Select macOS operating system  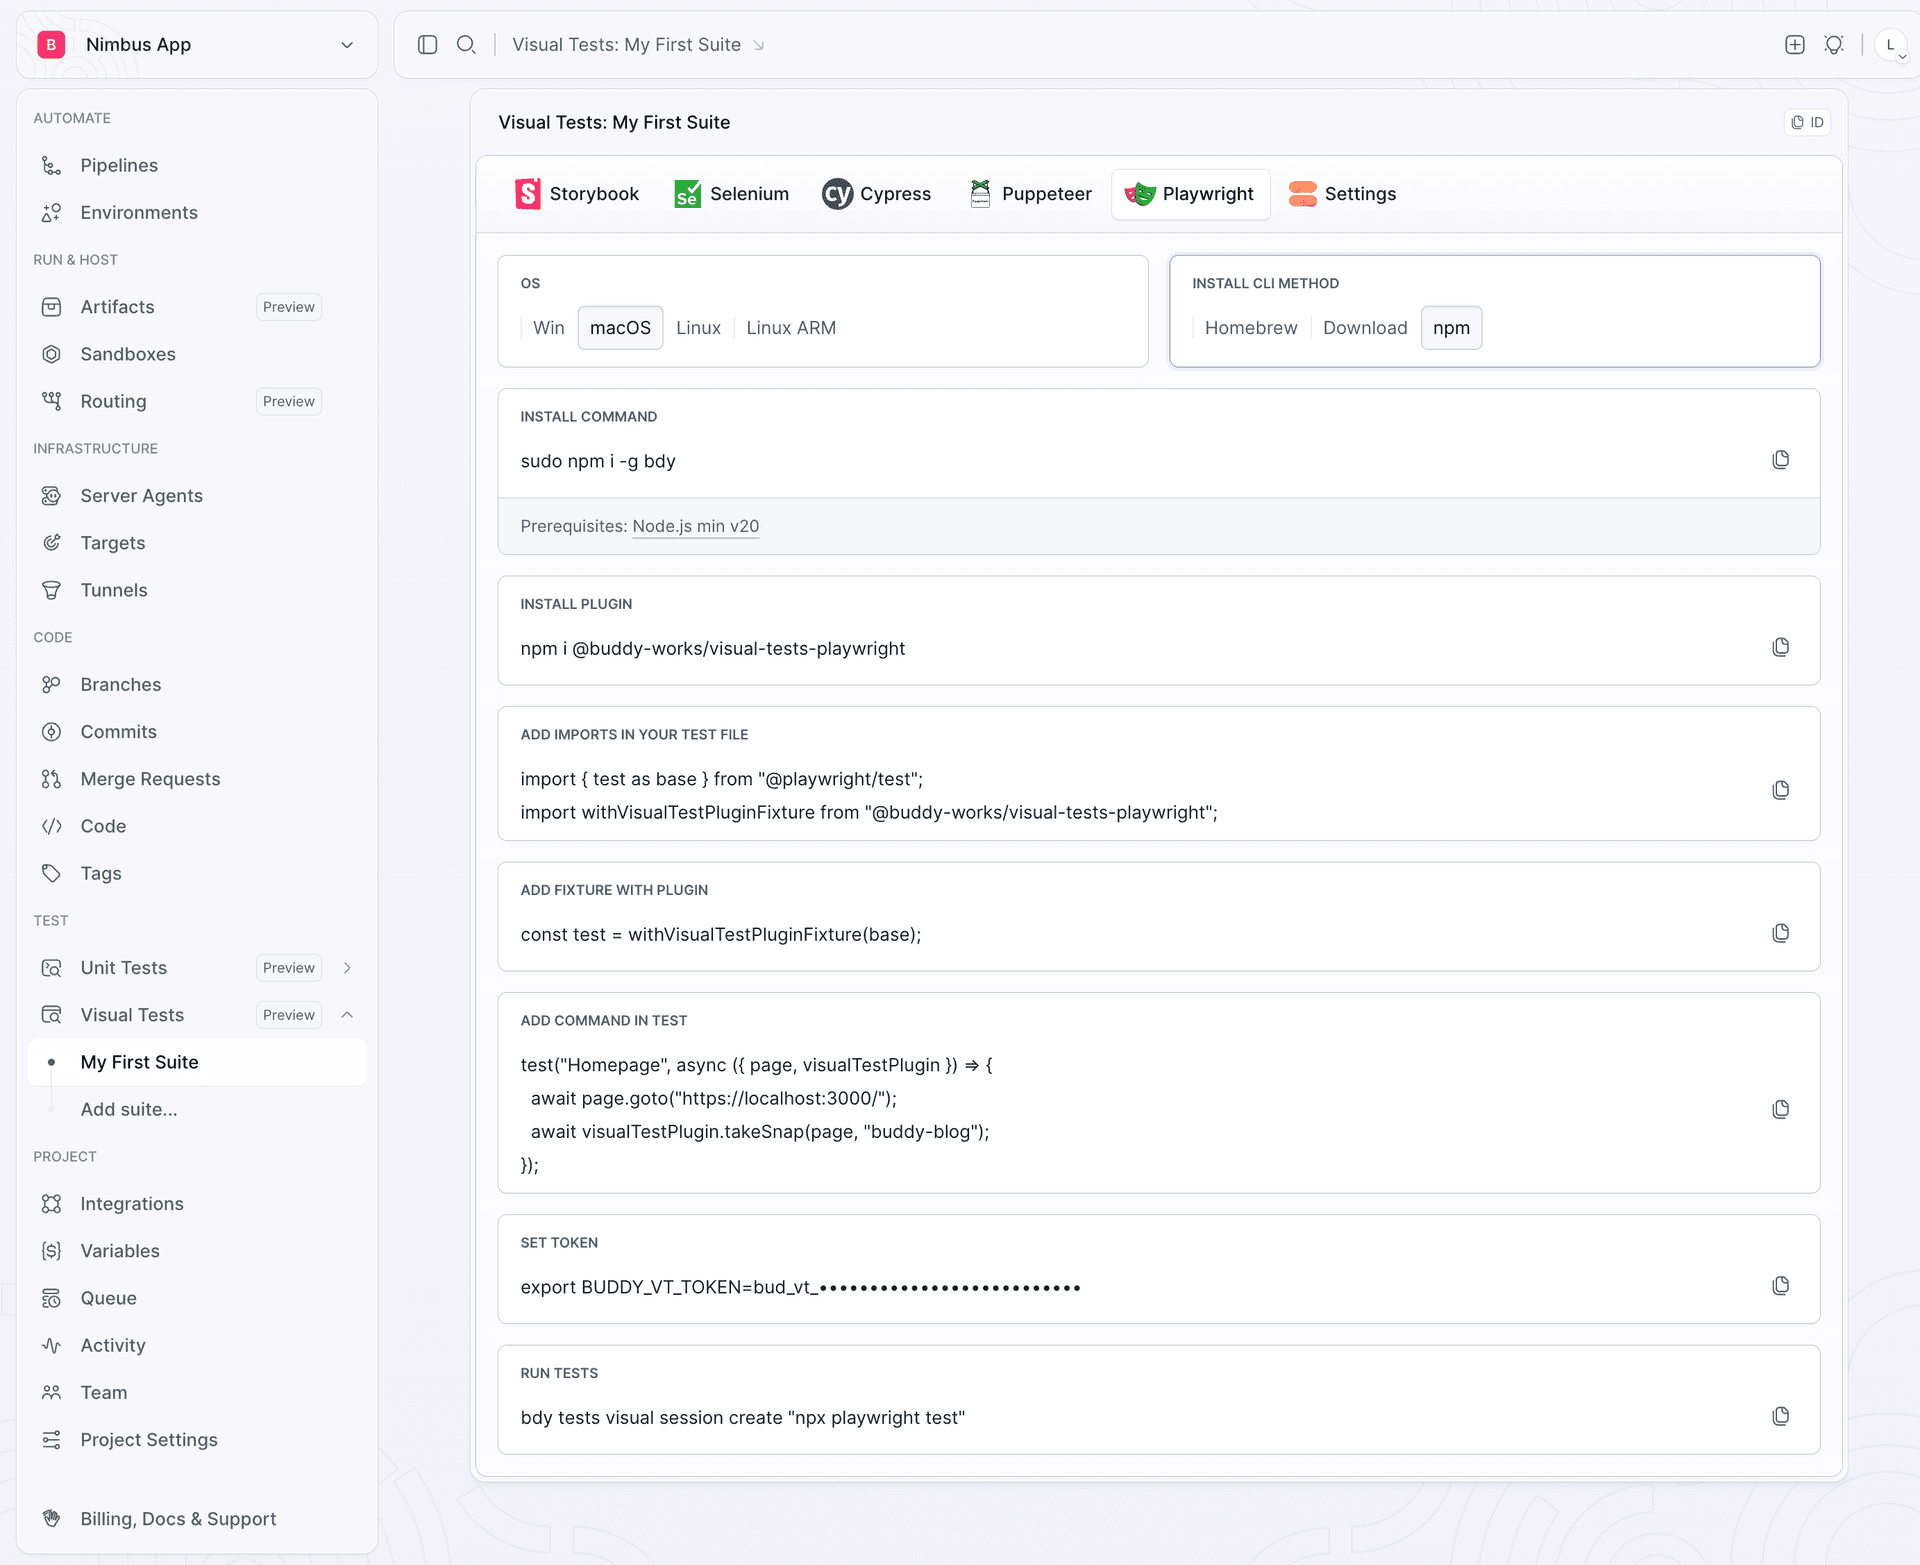point(620,328)
